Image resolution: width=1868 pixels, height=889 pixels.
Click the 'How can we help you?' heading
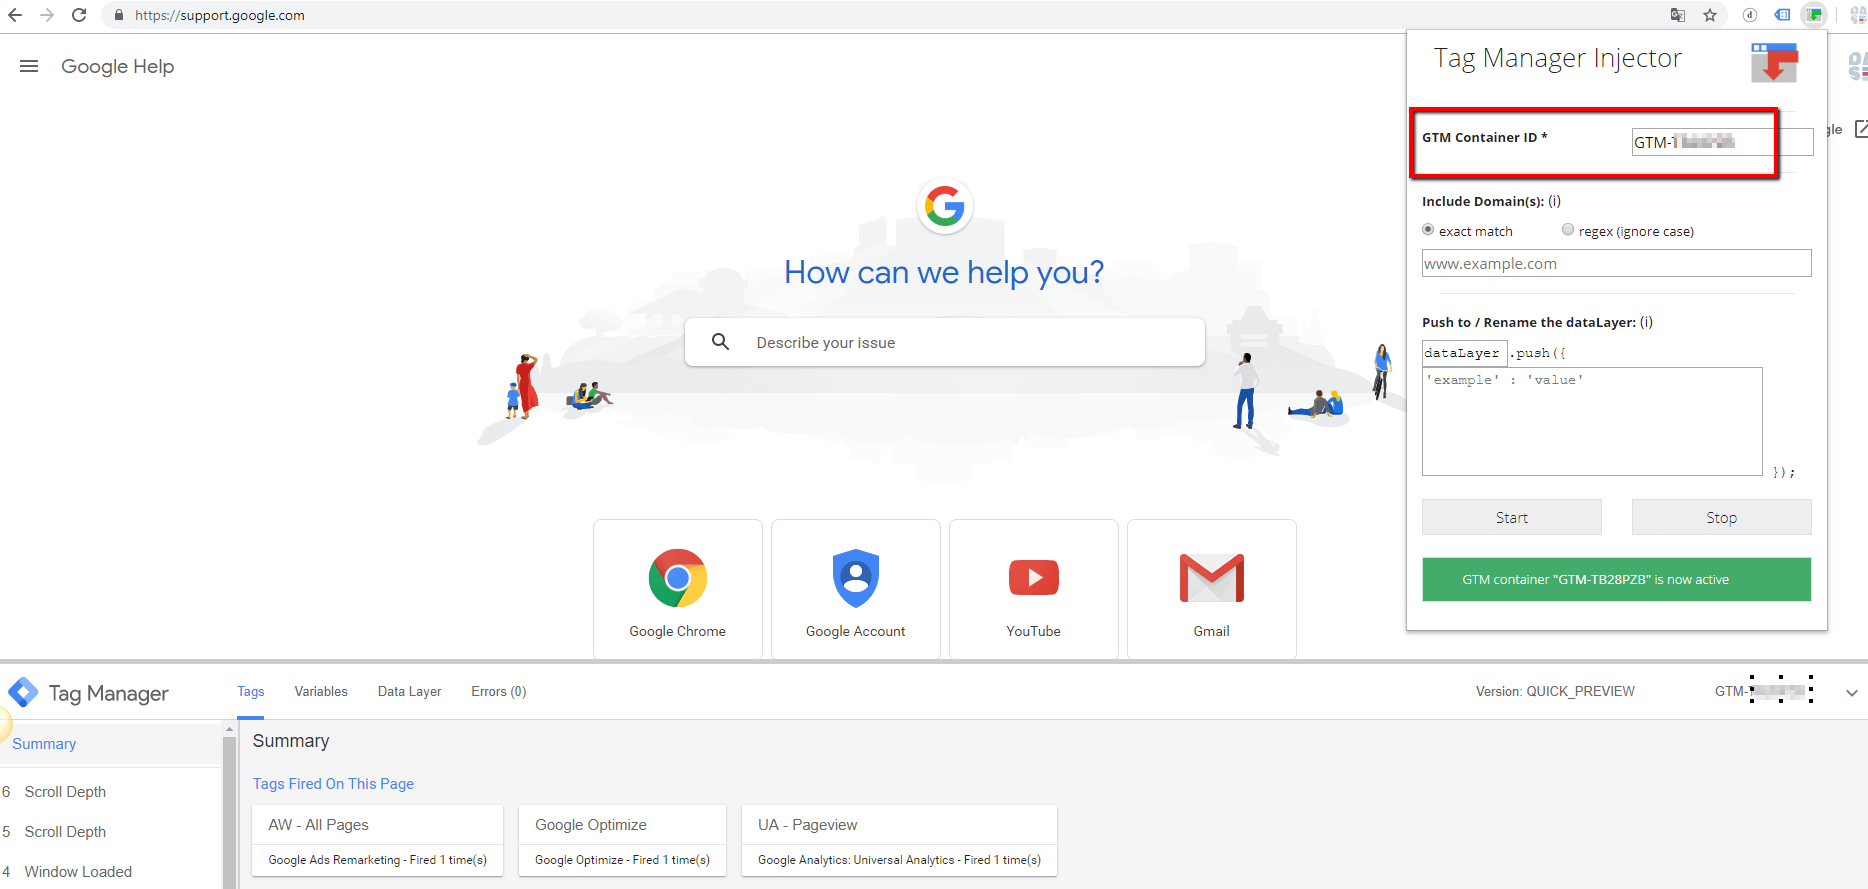[944, 272]
